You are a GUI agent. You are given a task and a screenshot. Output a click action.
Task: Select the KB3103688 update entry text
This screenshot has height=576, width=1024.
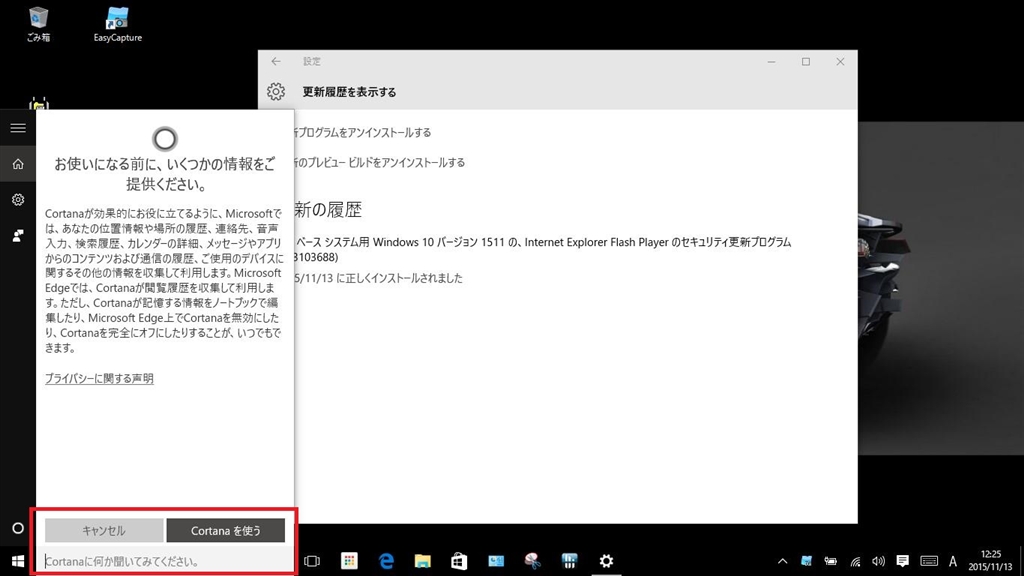[543, 249]
